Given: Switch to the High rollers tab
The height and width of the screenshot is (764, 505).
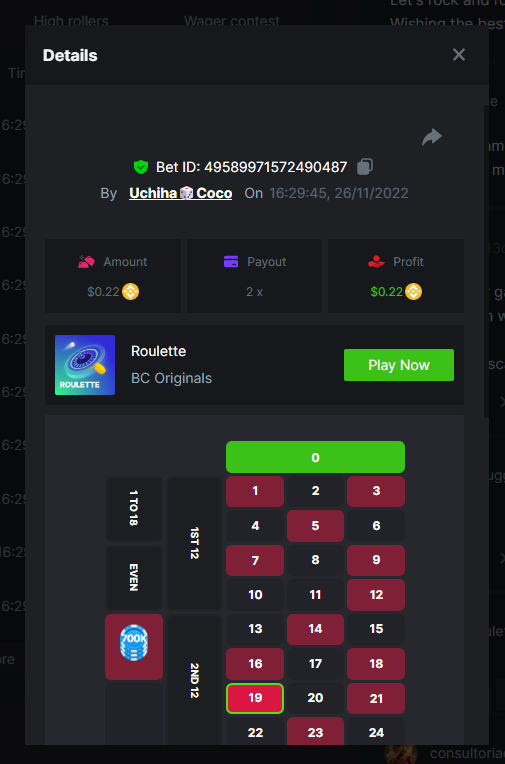Looking at the screenshot, I should click(71, 21).
